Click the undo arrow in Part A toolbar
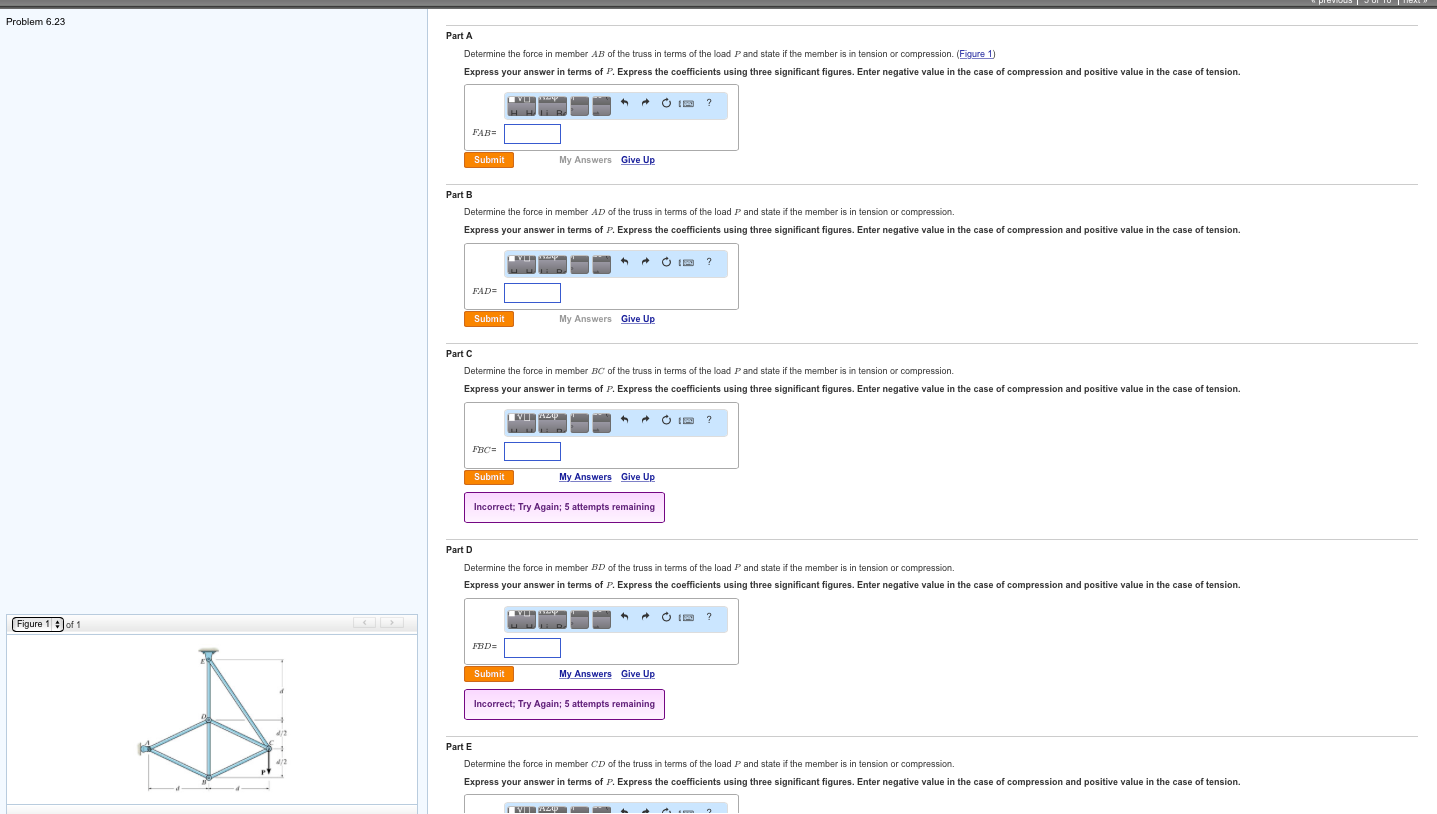The image size is (1437, 814). pos(624,103)
